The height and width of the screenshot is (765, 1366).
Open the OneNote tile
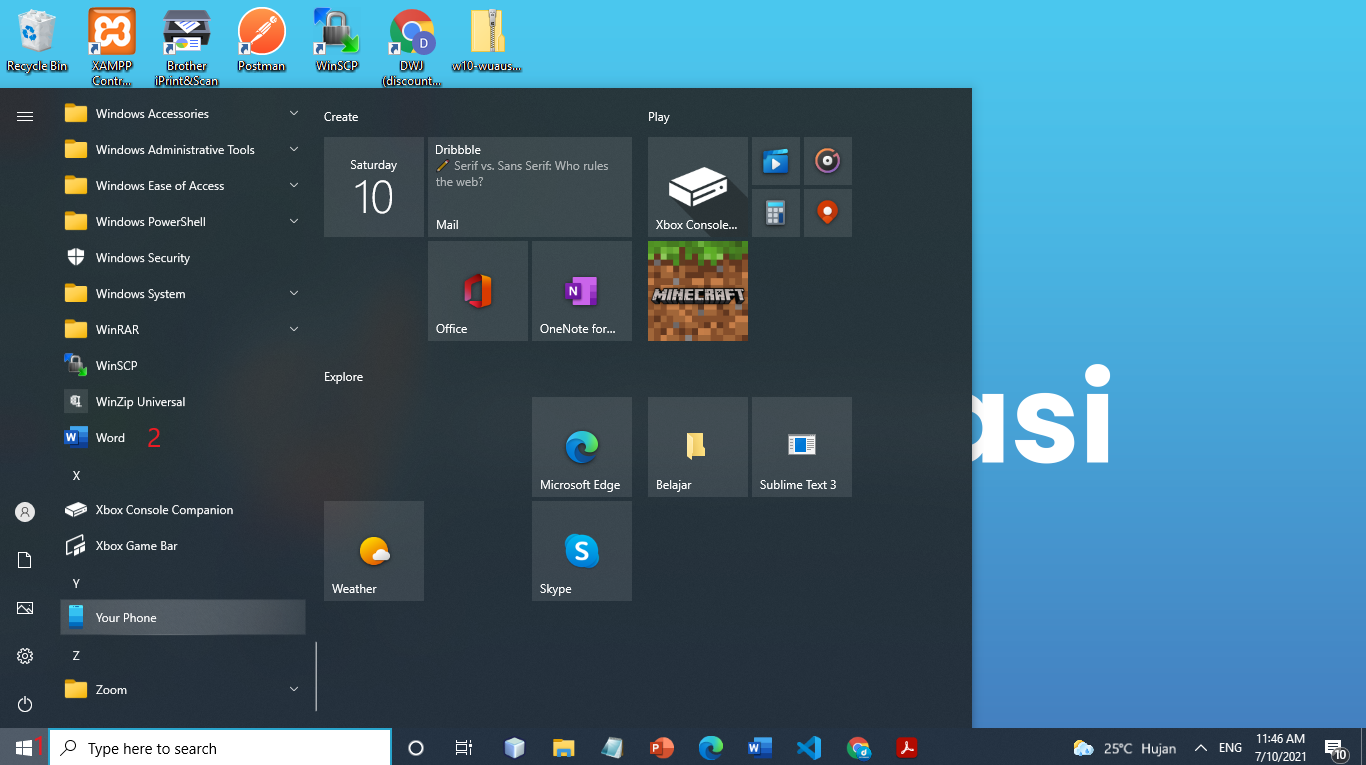(x=582, y=291)
